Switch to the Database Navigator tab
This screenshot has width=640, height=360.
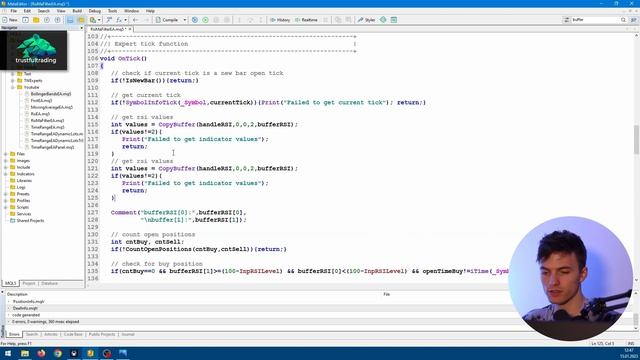49,283
